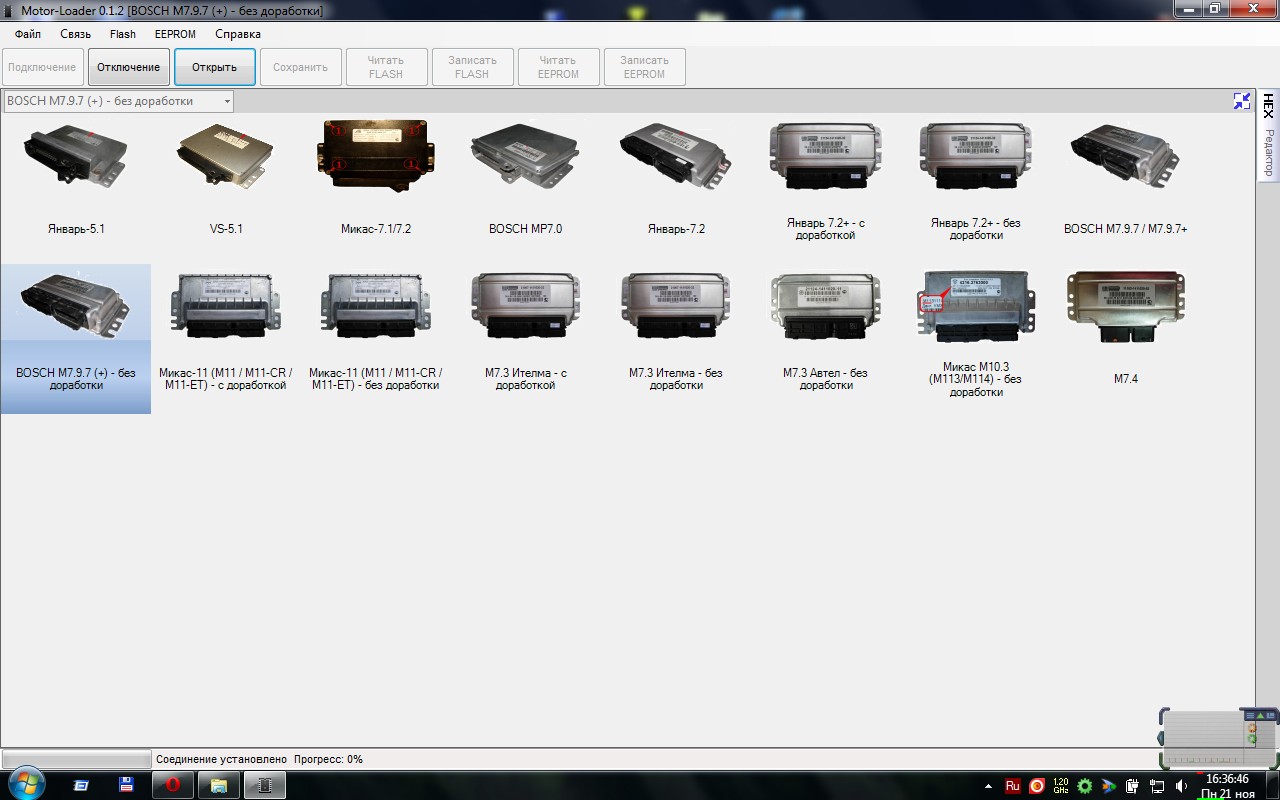Show hidden system tray icons

pyautogui.click(x=989, y=786)
